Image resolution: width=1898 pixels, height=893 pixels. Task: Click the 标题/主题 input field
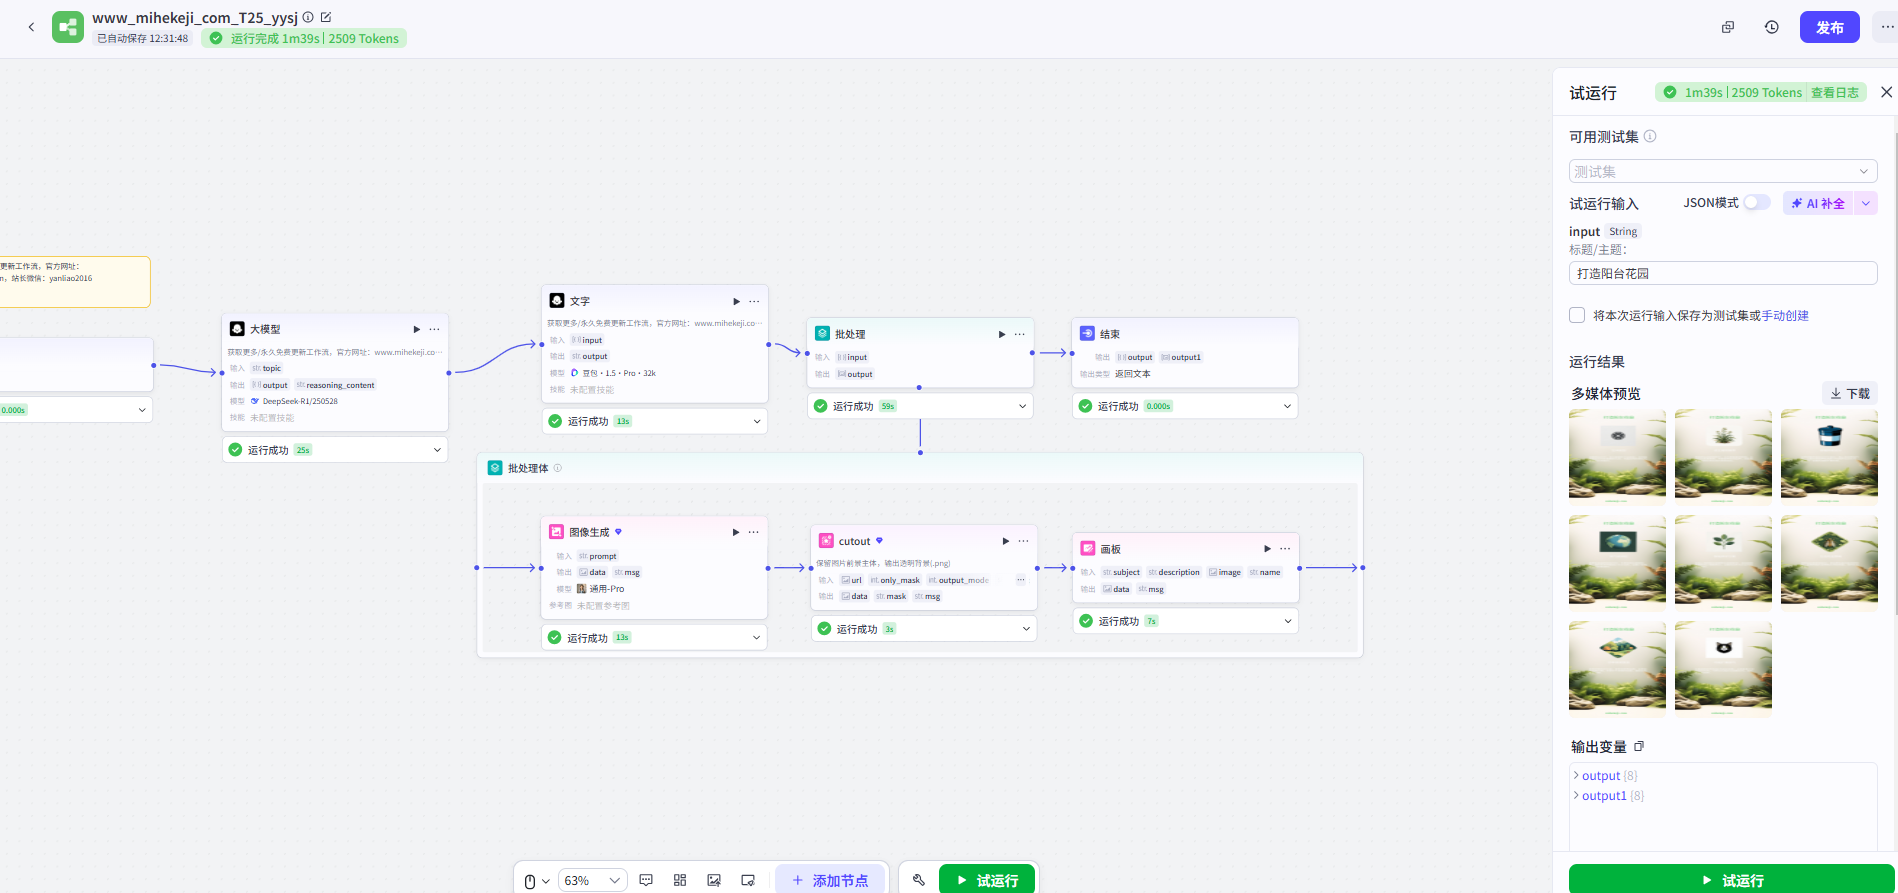point(1722,273)
